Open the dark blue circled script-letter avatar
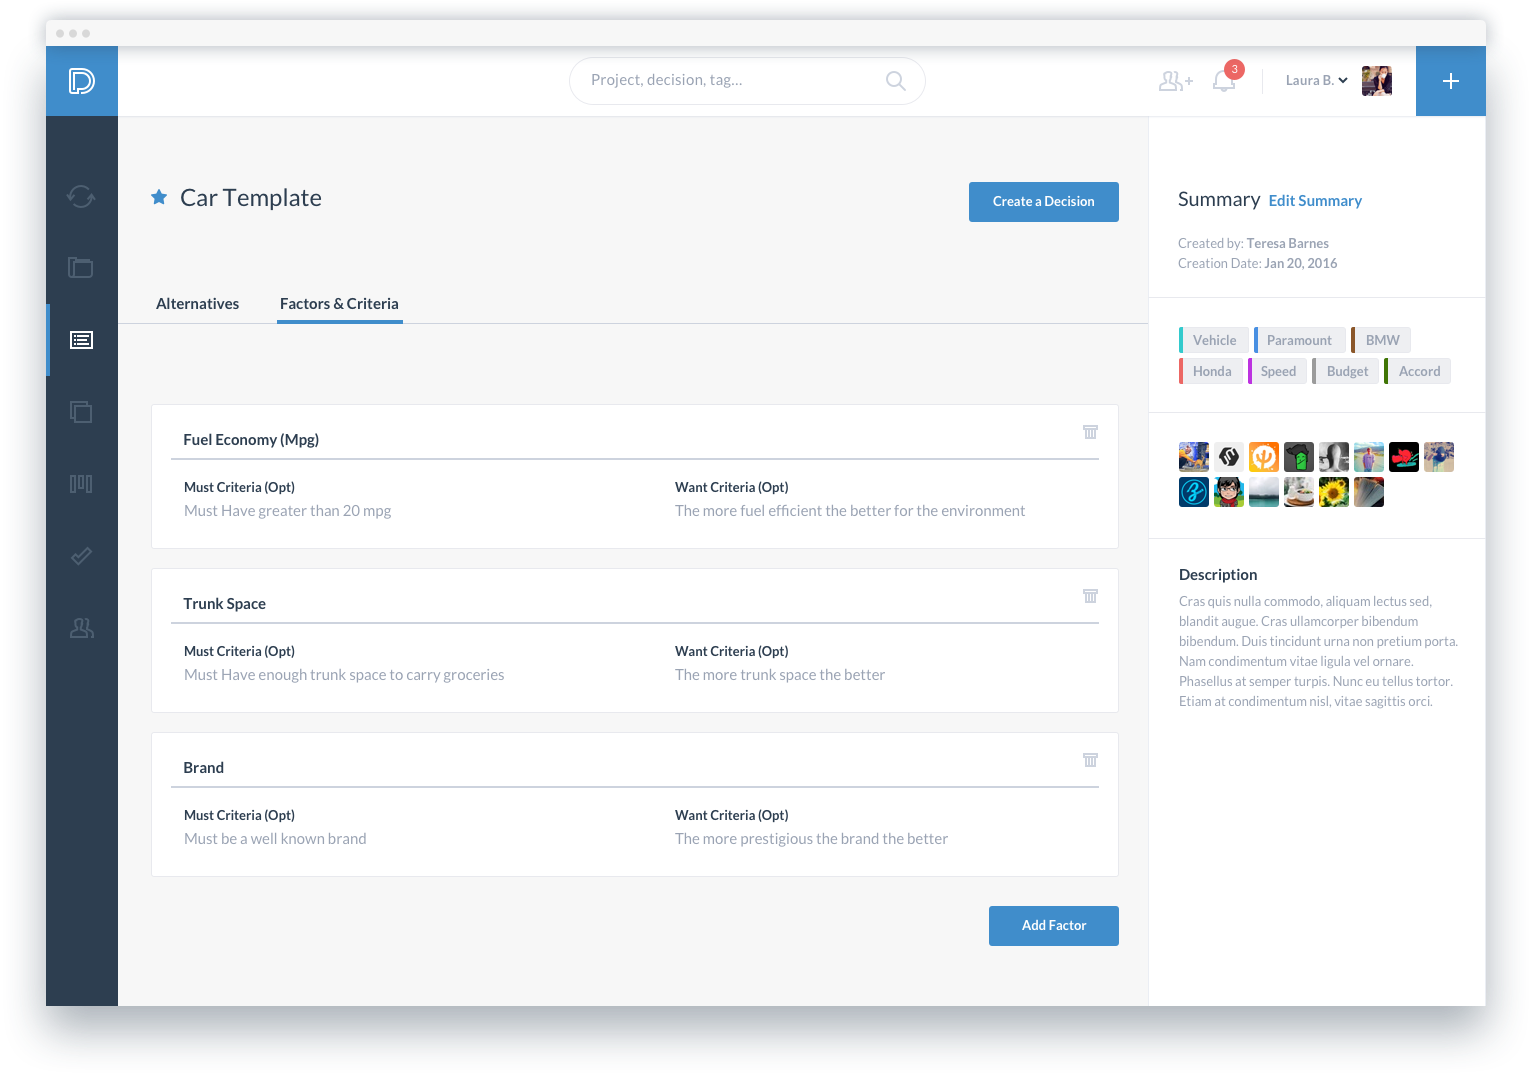Image resolution: width=1532 pixels, height=1076 pixels. point(1194,492)
